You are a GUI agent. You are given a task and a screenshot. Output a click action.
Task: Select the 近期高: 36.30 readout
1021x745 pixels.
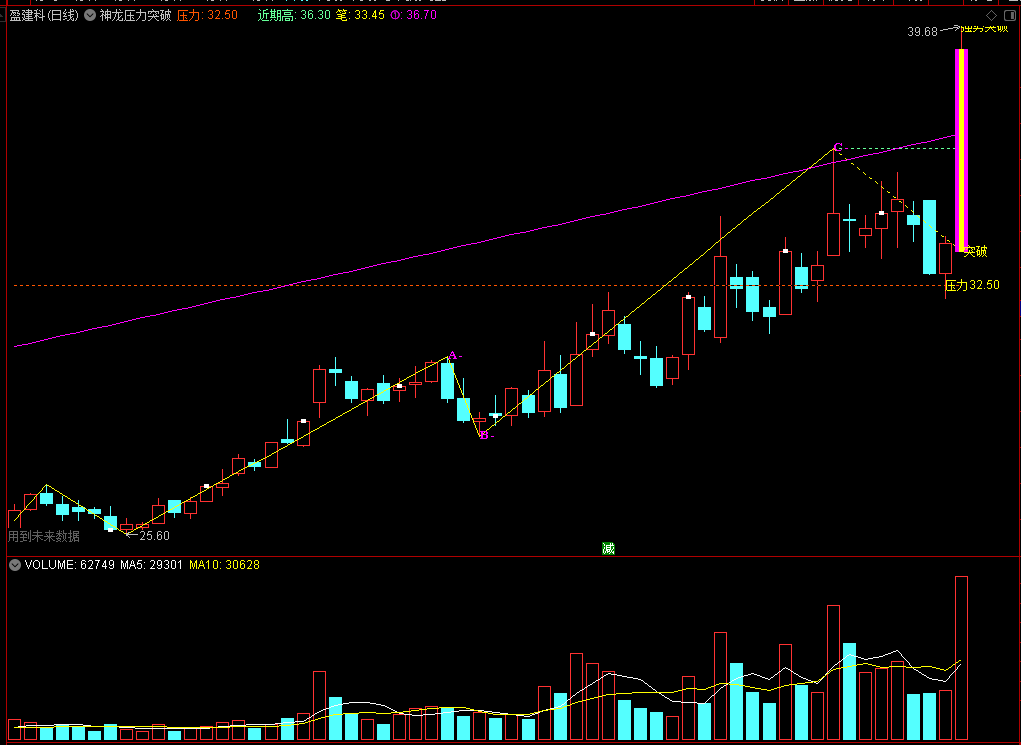coord(294,15)
